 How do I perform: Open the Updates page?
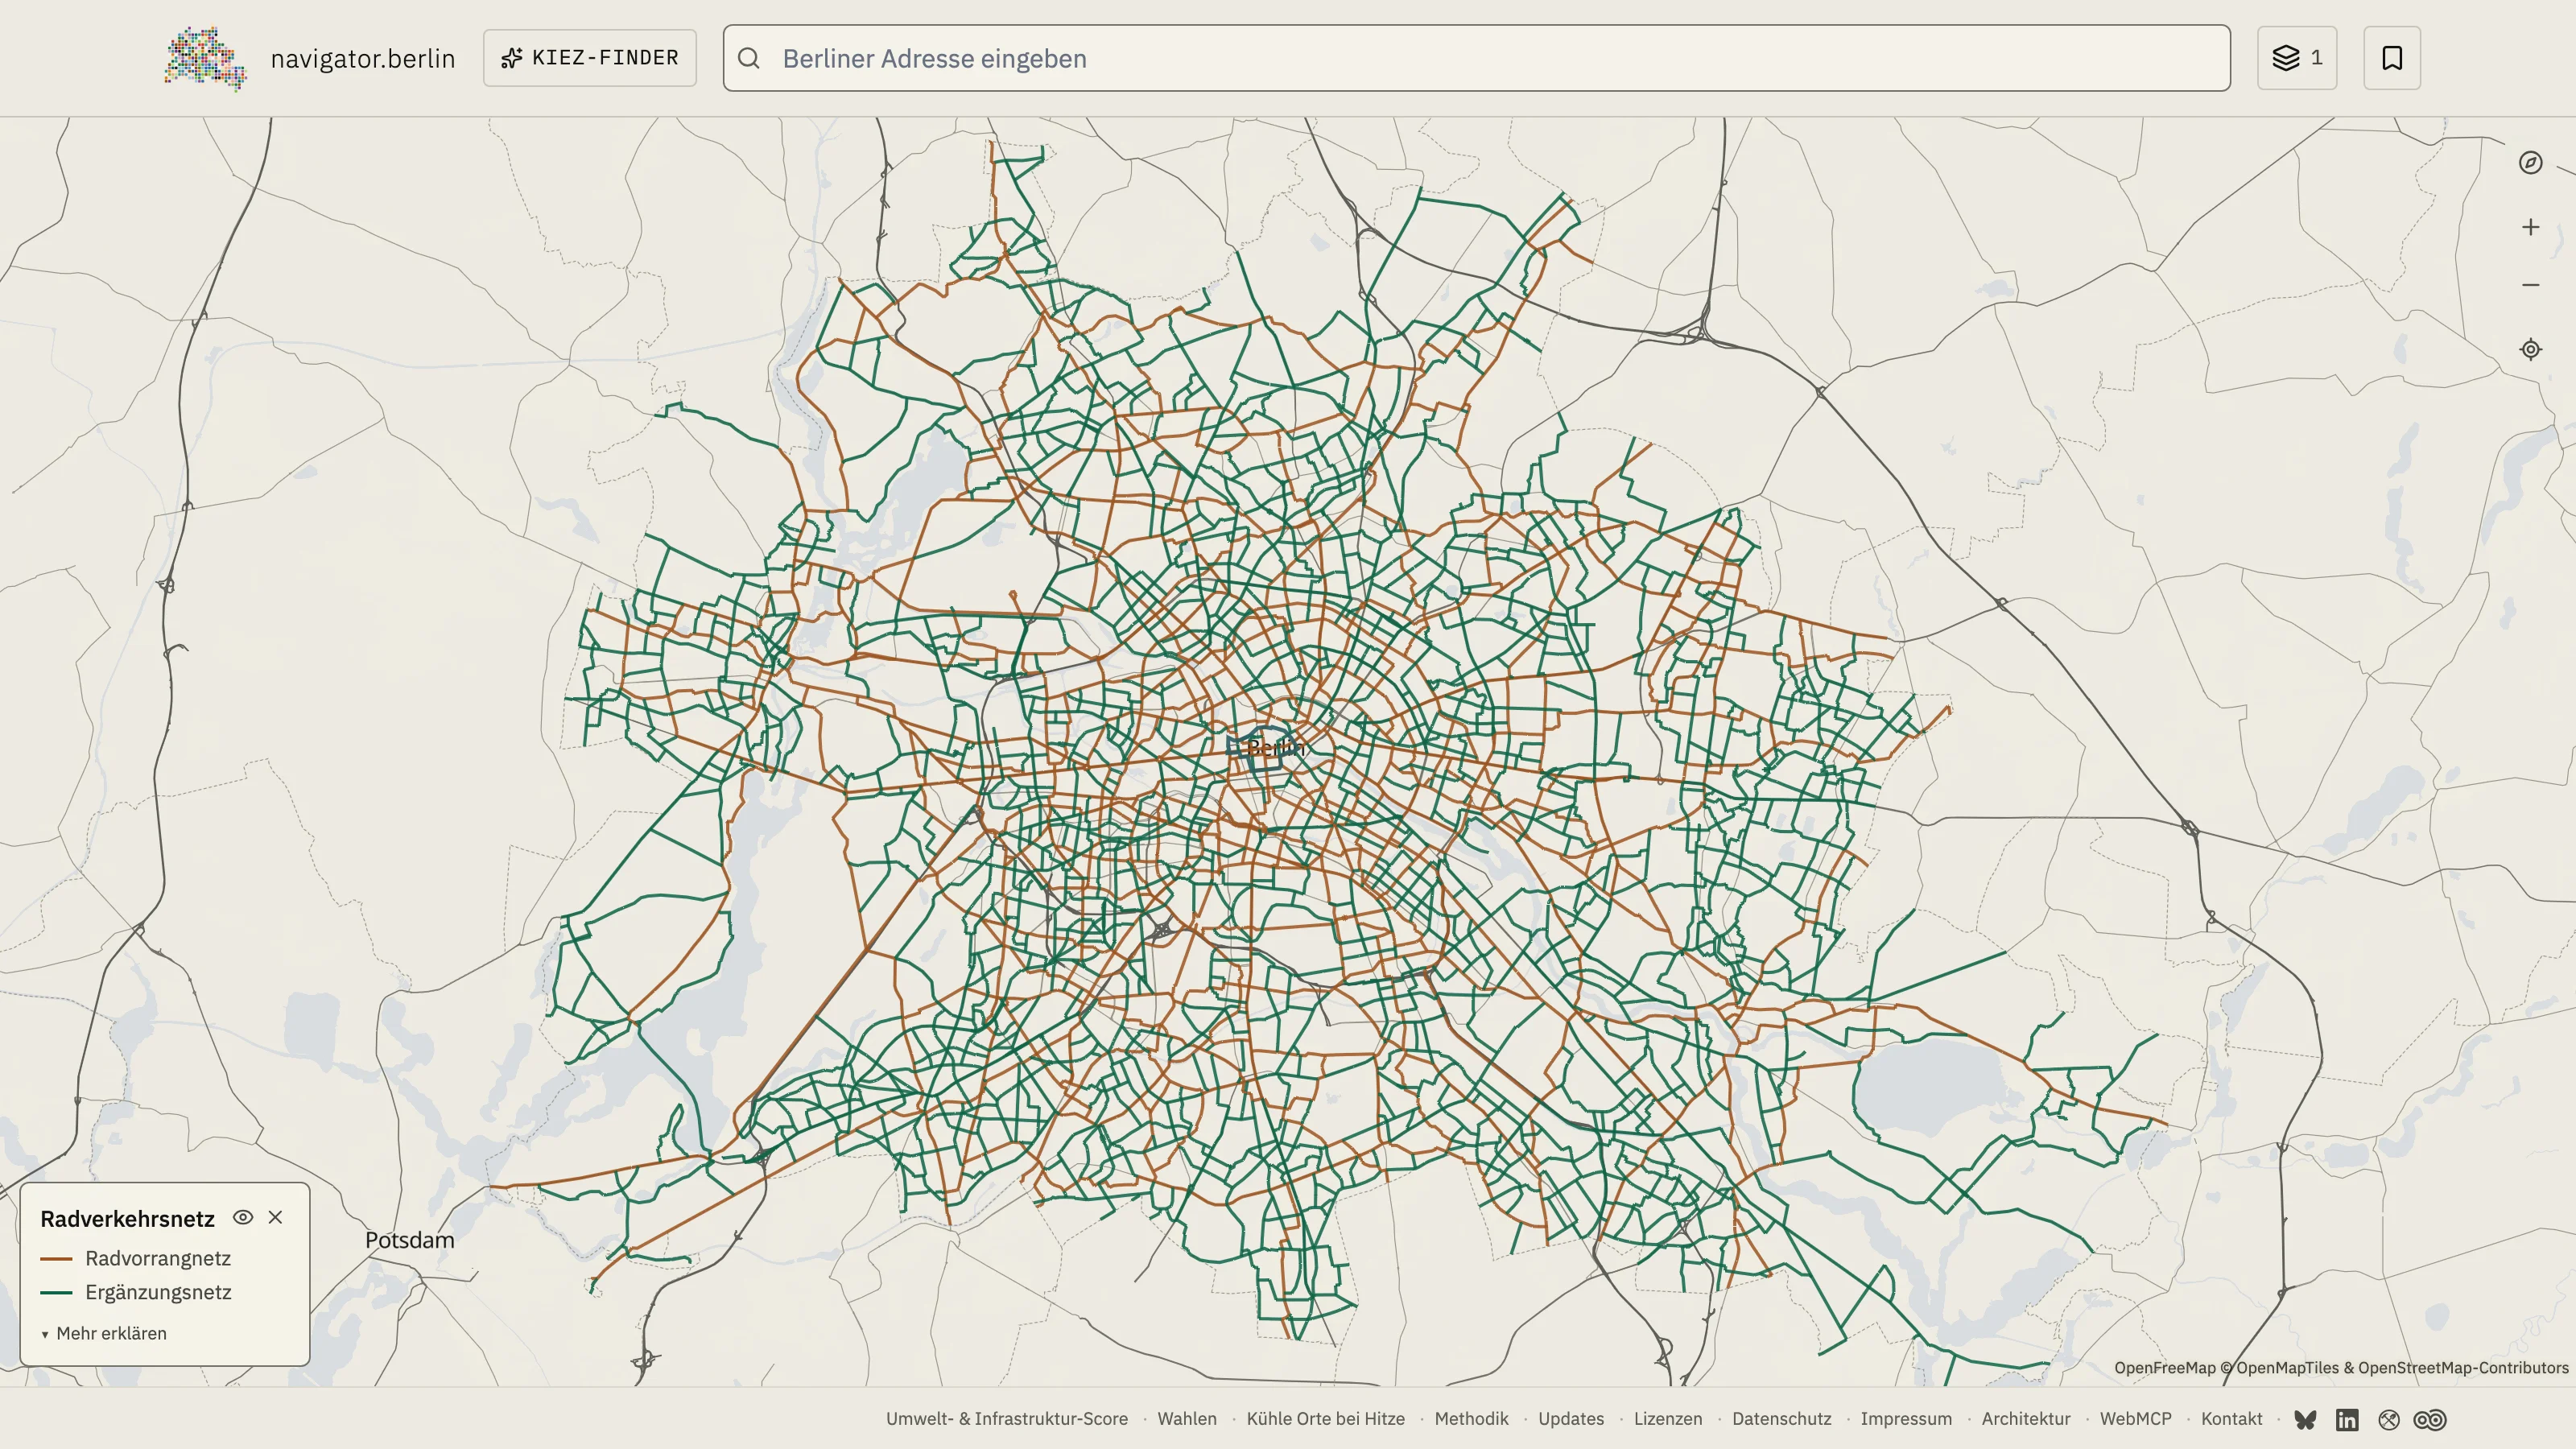tap(1571, 1419)
